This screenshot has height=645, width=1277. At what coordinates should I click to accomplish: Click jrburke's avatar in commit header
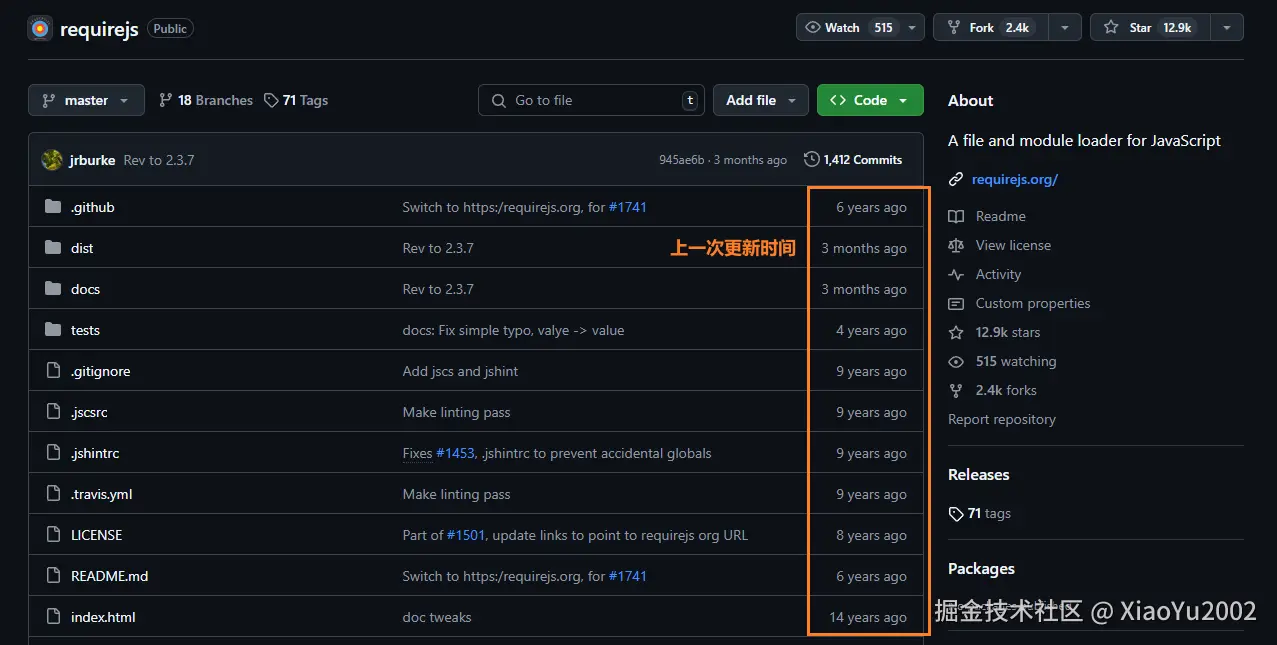click(x=52, y=160)
